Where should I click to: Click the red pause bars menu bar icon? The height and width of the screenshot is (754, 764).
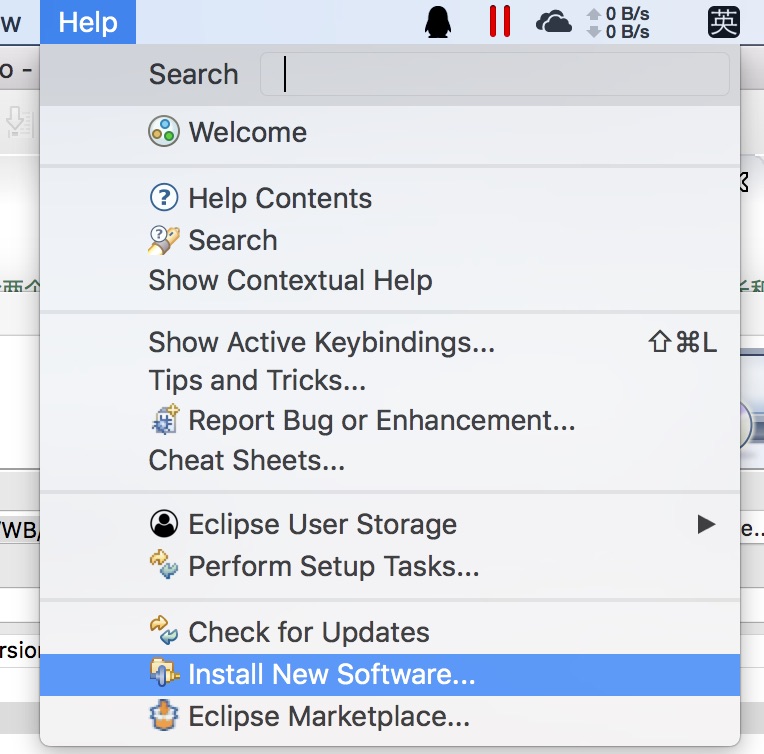click(500, 21)
